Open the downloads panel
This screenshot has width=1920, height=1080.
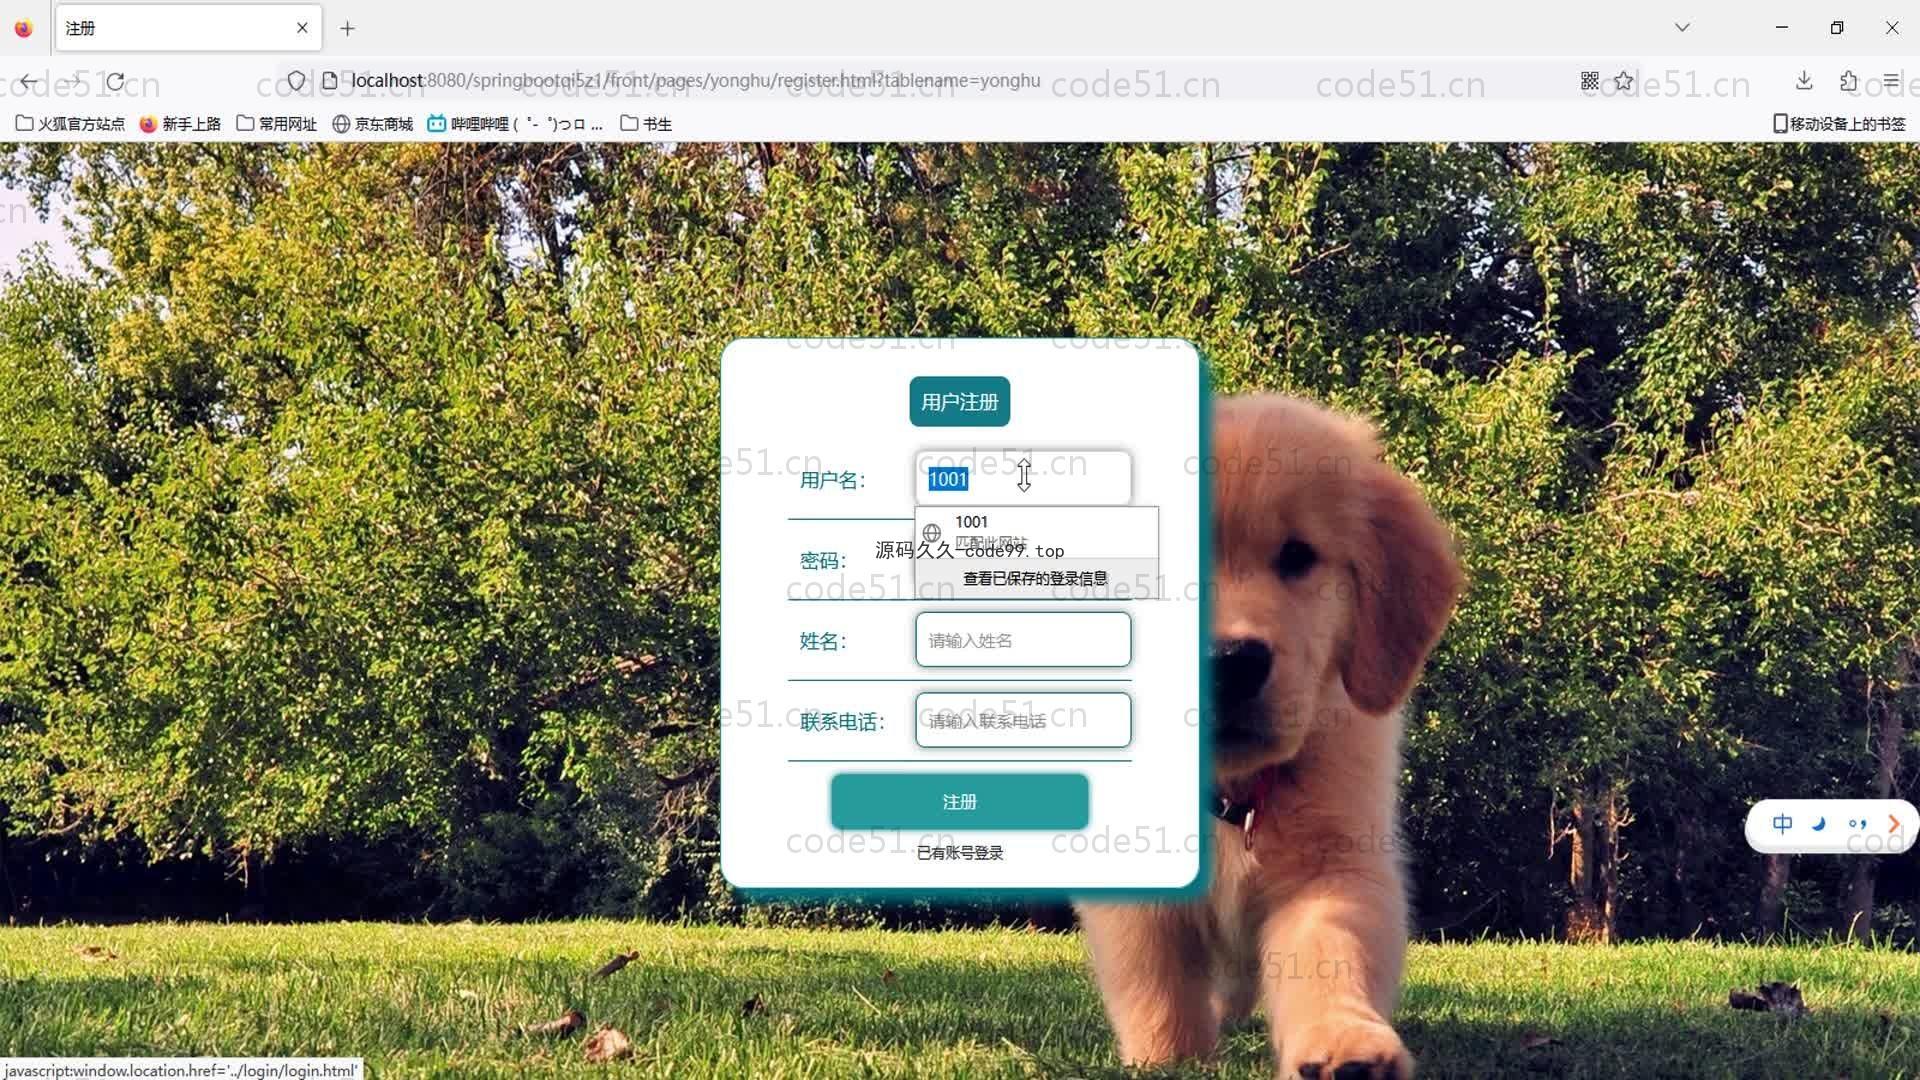(x=1804, y=81)
